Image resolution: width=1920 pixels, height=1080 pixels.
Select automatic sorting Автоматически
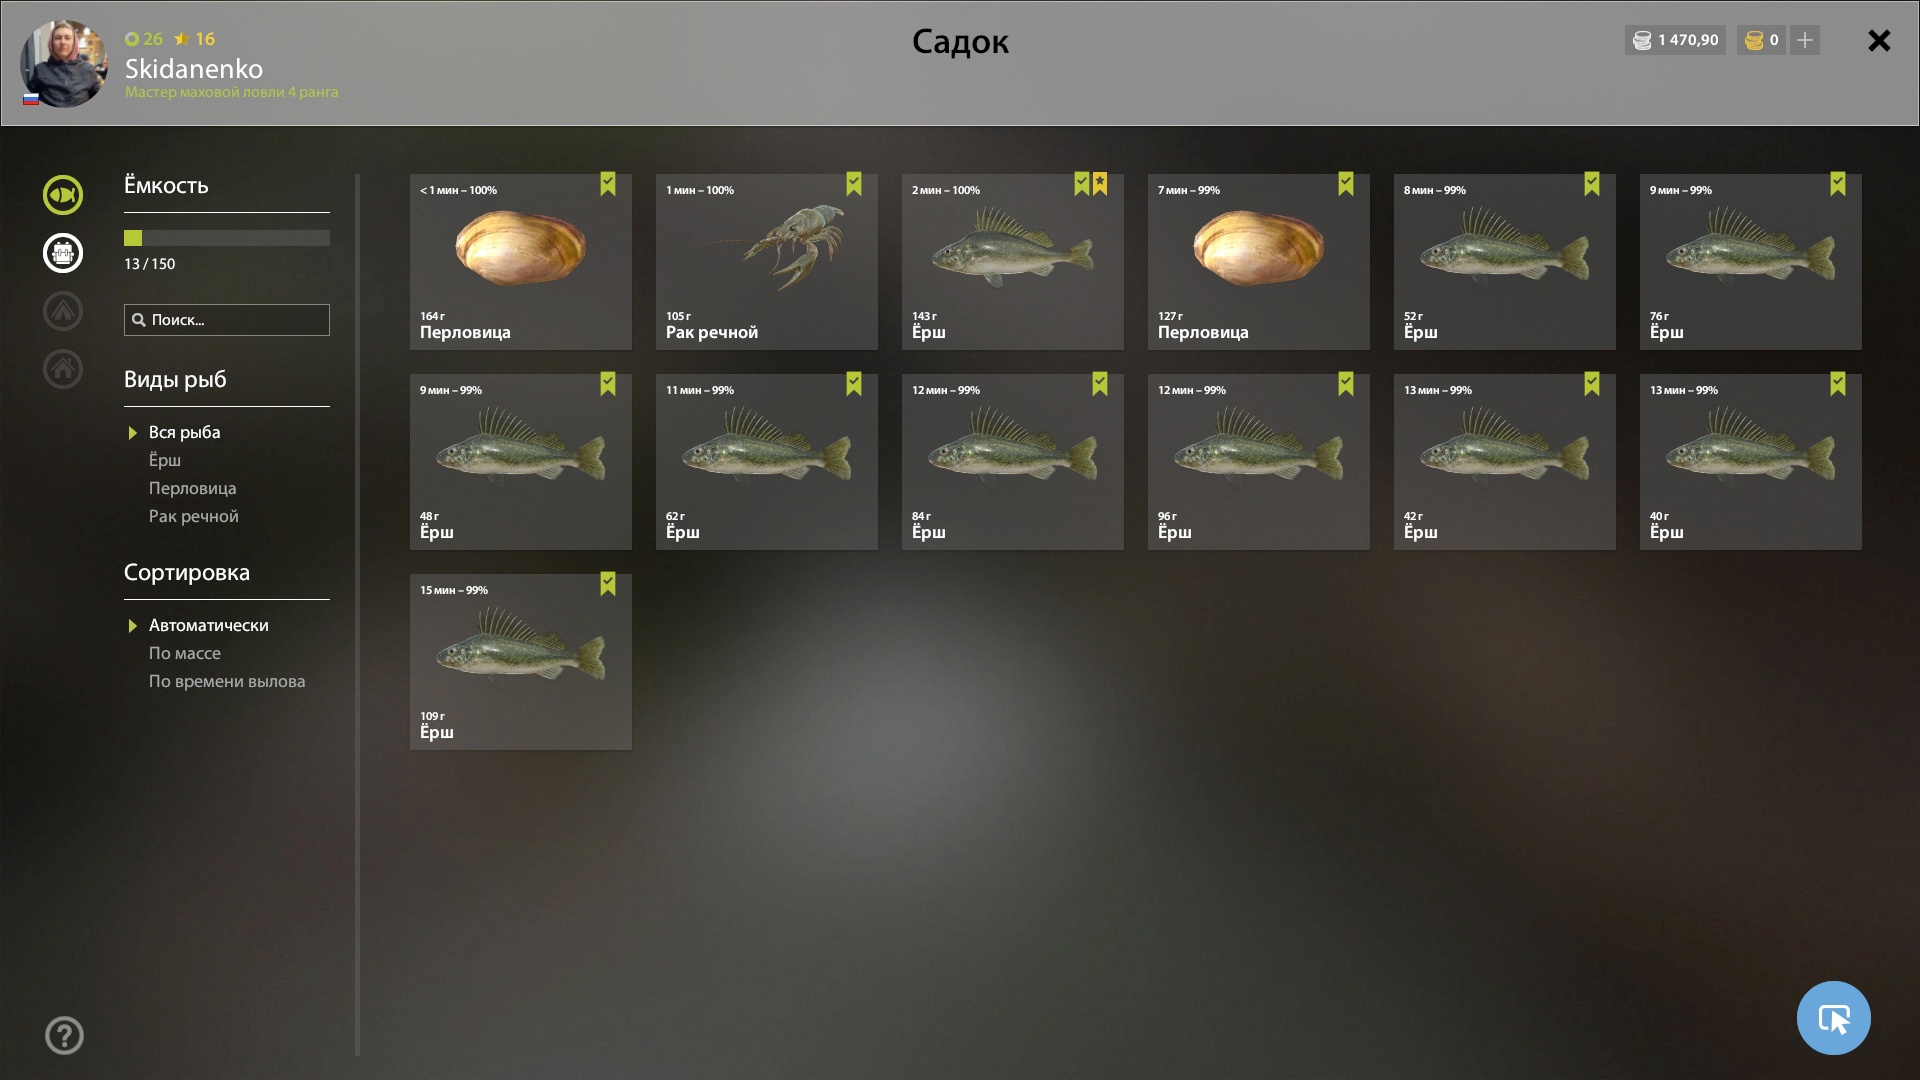tap(208, 625)
